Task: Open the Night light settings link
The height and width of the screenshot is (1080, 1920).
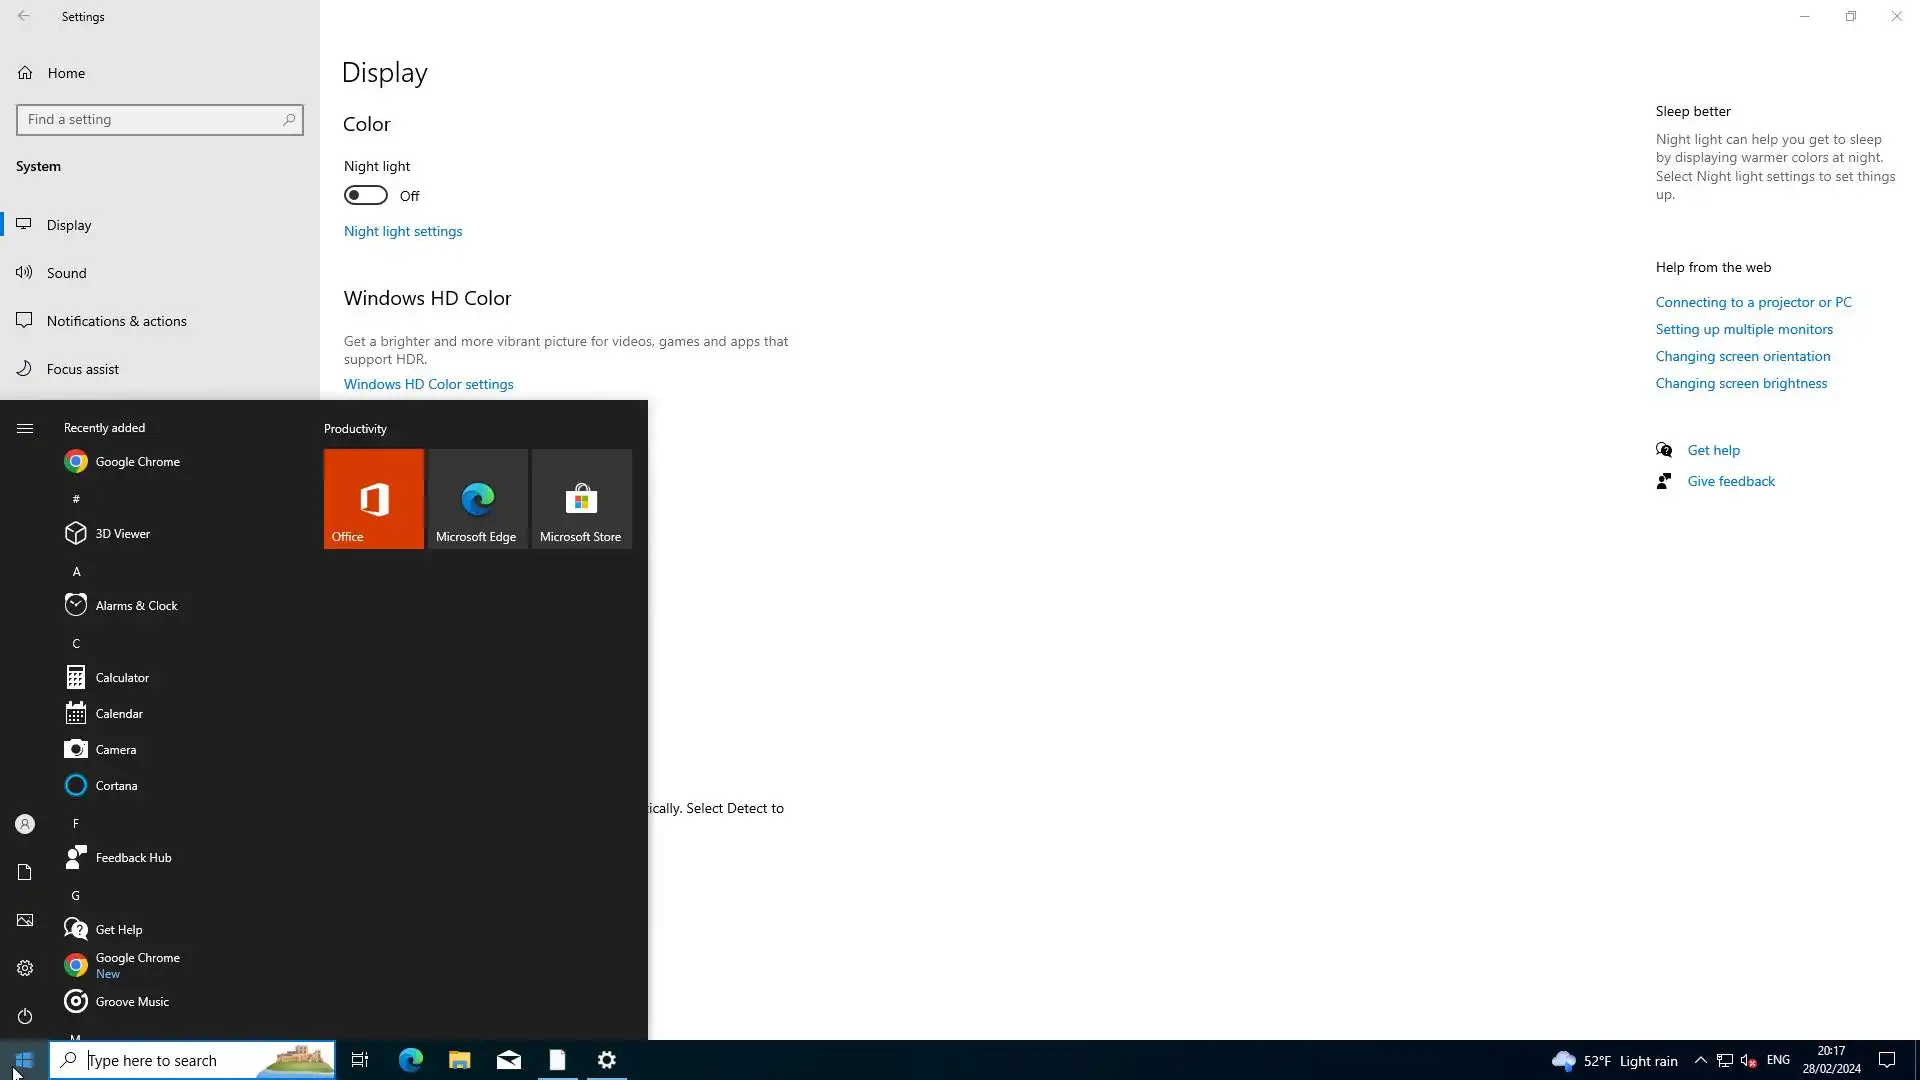Action: (403, 231)
